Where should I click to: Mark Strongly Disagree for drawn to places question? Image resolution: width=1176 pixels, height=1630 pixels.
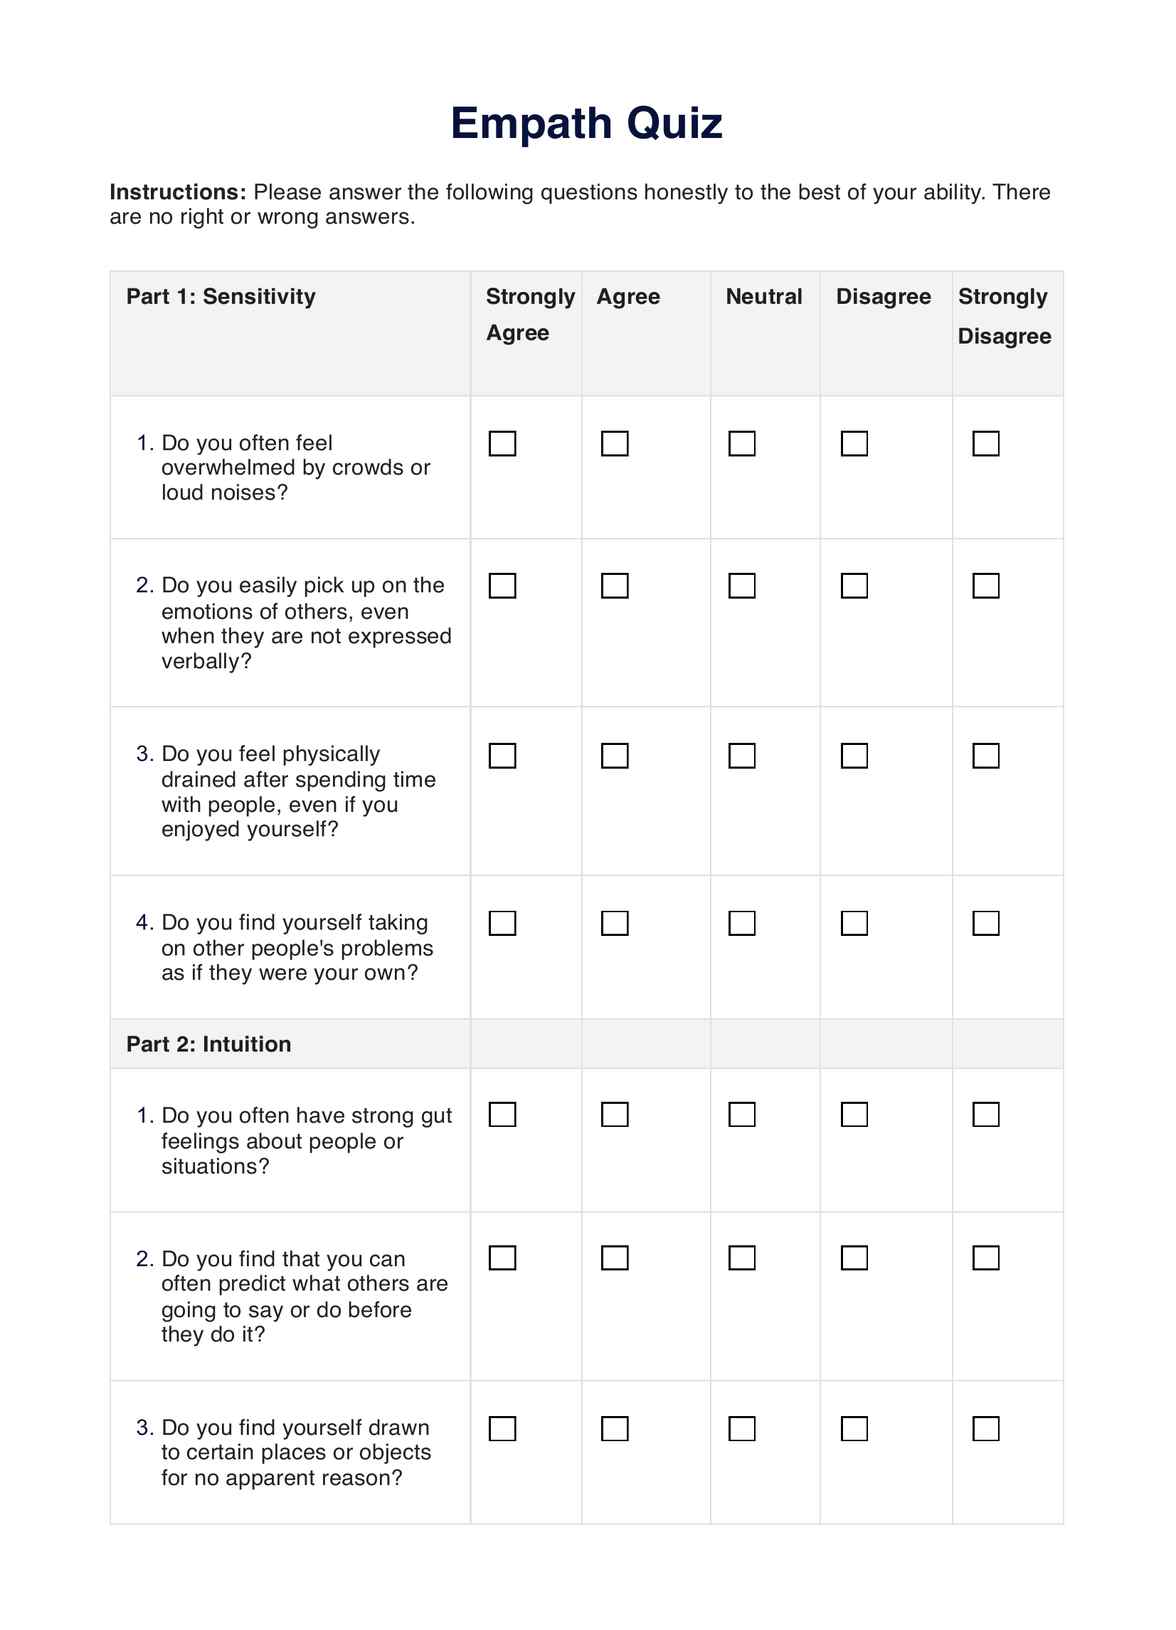(x=986, y=1429)
